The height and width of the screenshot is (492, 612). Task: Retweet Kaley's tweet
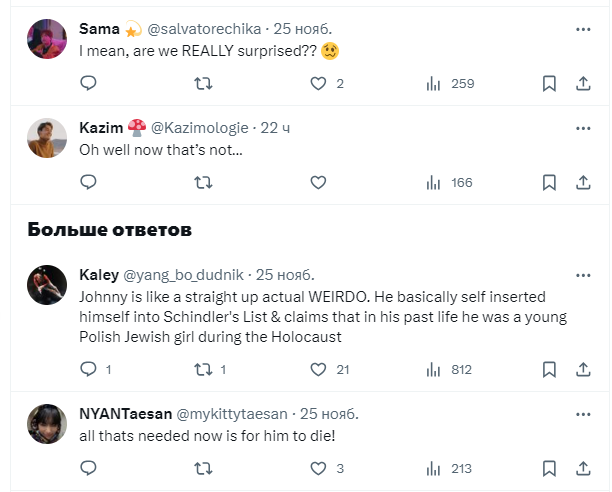click(203, 369)
